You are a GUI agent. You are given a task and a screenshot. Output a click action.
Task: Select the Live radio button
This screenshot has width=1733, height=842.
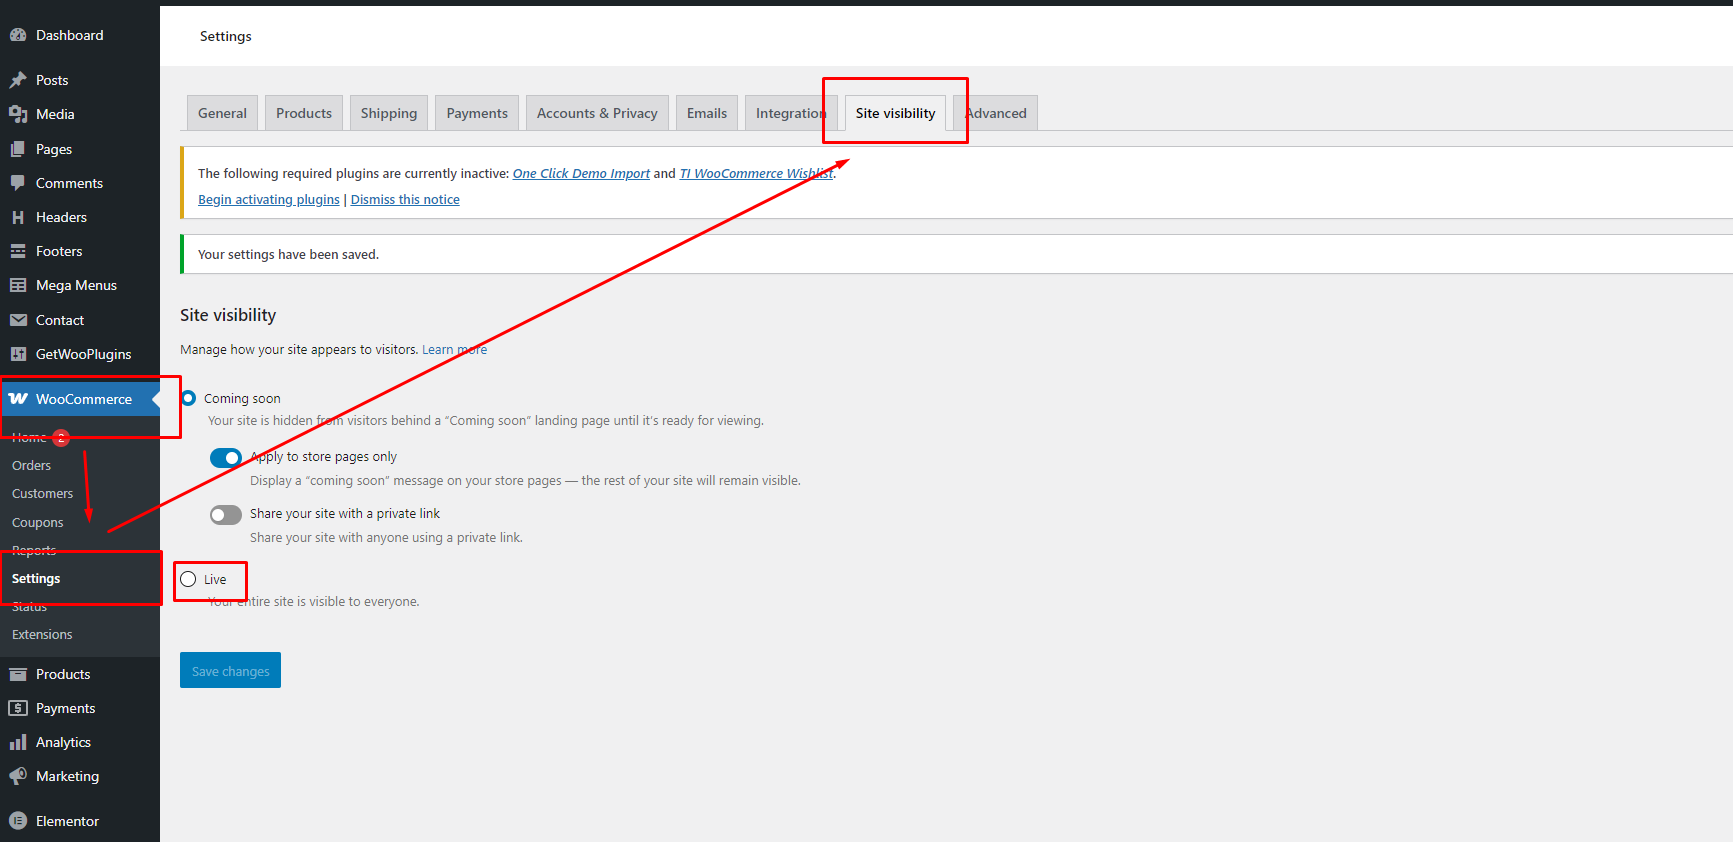[188, 579]
